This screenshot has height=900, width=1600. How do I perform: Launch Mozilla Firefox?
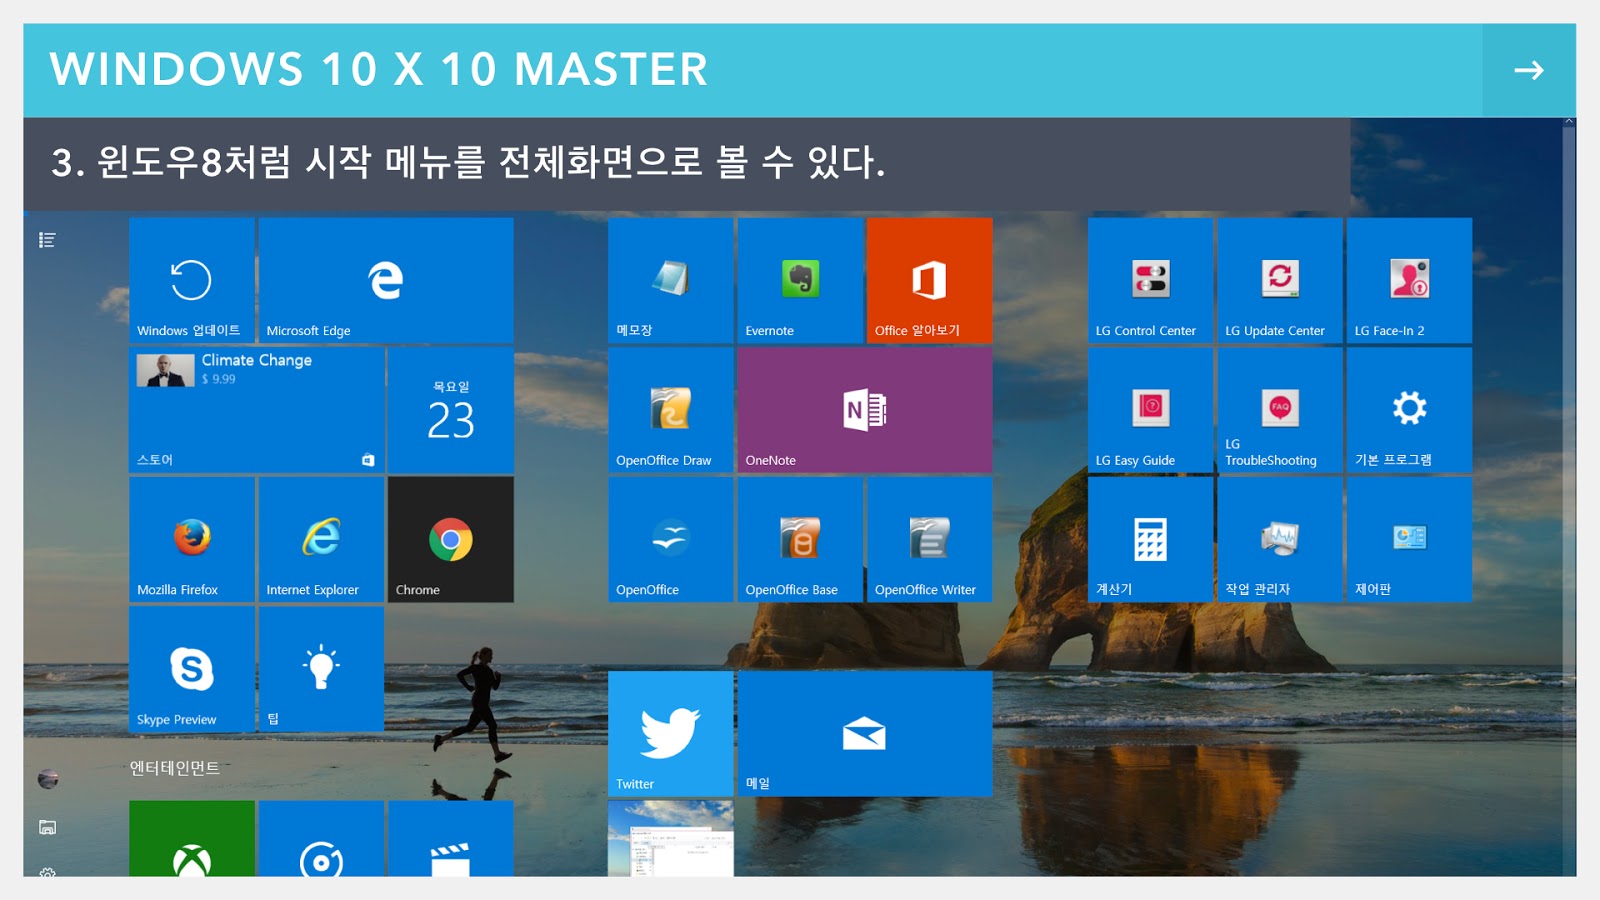(x=192, y=540)
